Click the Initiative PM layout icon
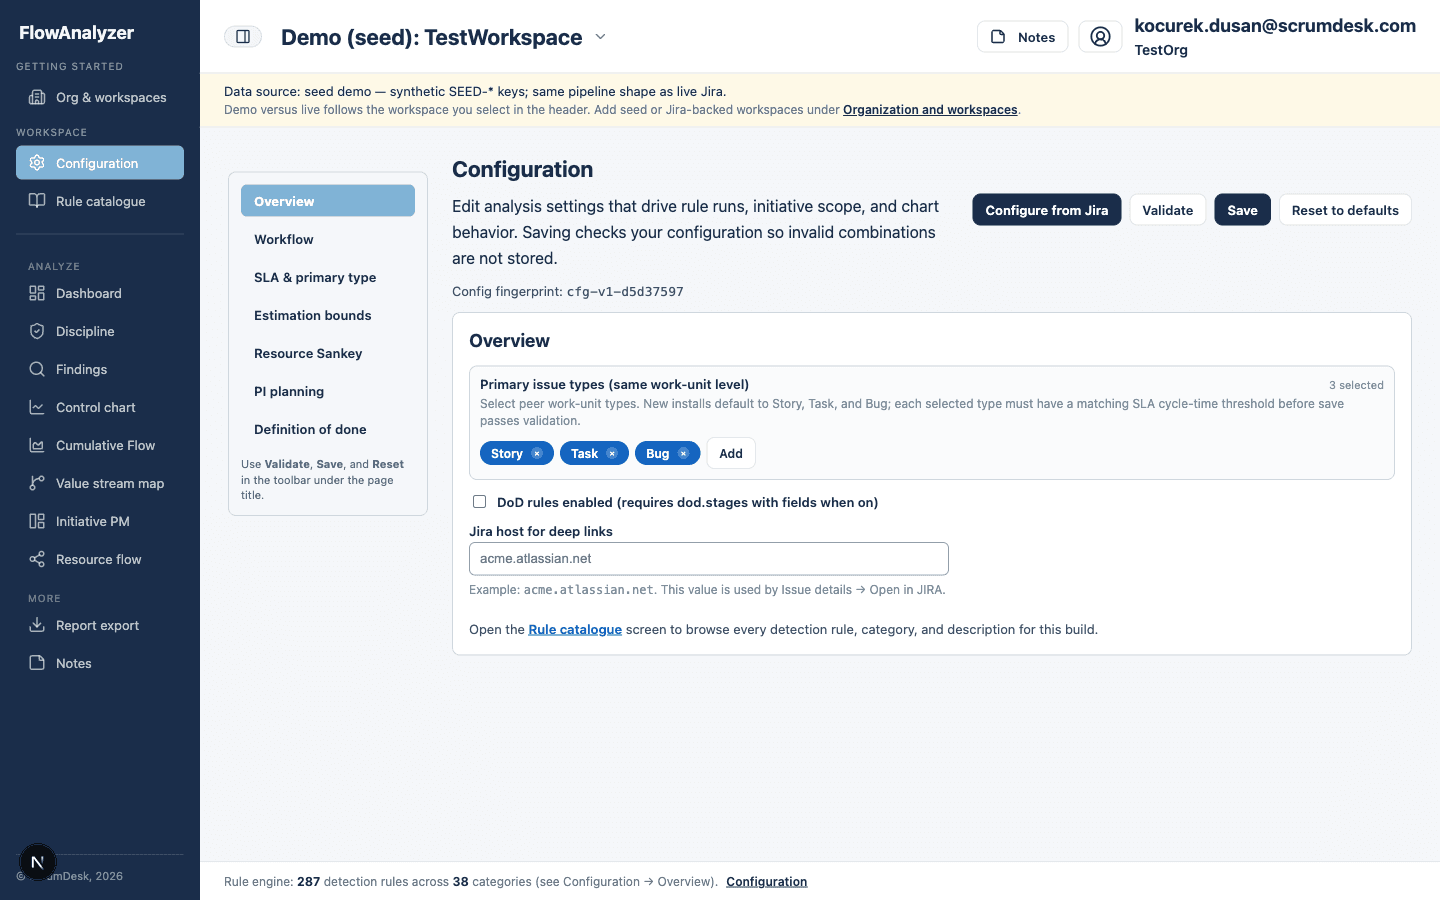Screen dimensions: 1440x900 [x=37, y=521]
